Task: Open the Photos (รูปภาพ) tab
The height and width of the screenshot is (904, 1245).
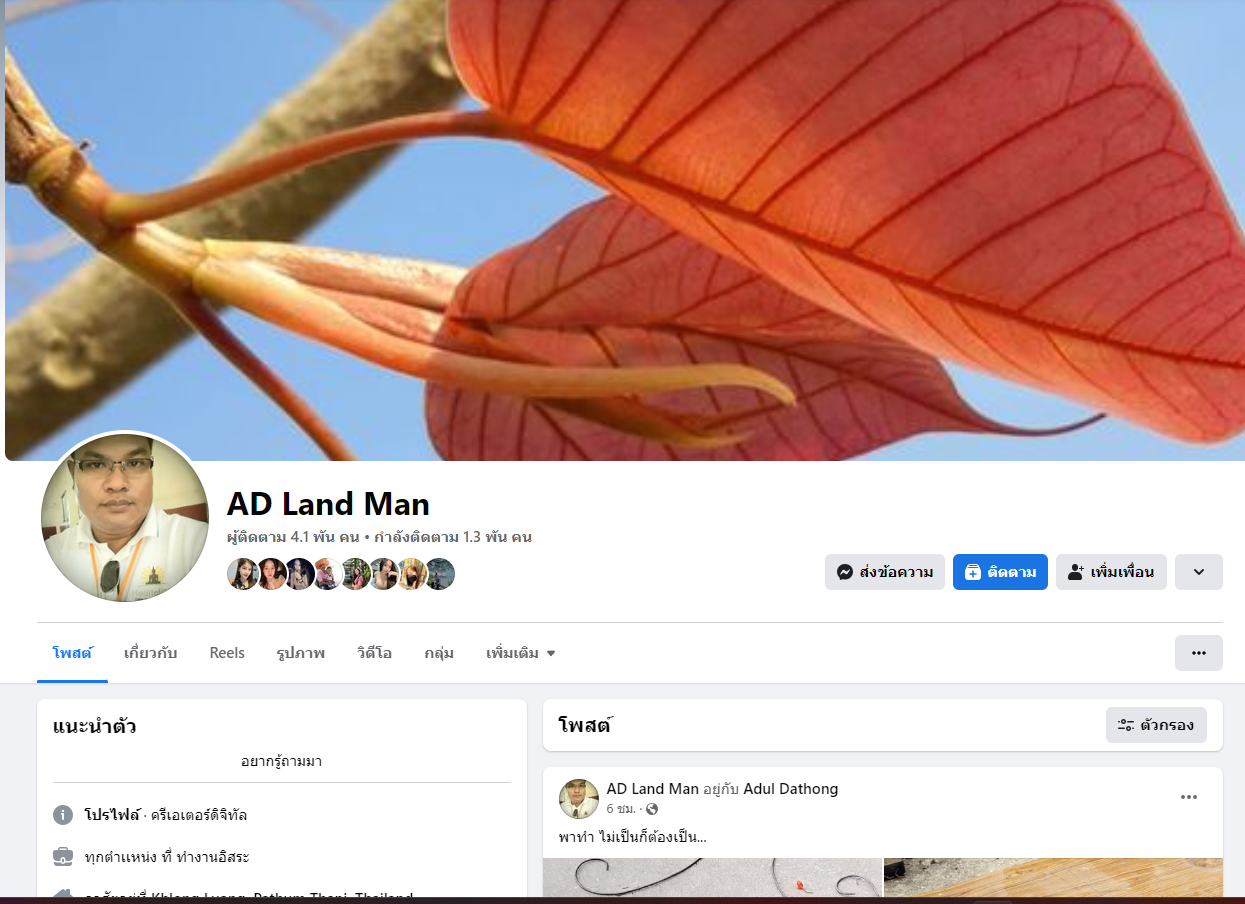Action: pos(301,653)
